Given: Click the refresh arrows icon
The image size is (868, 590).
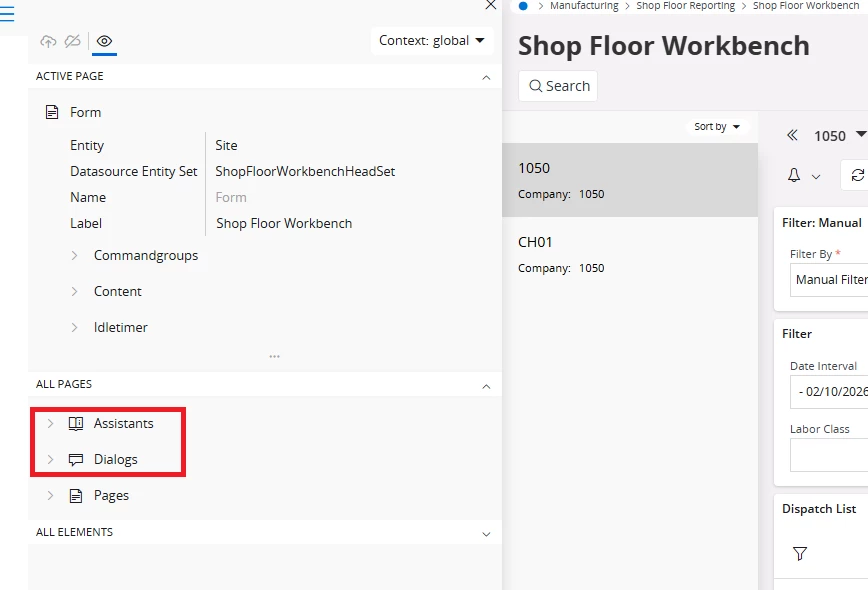Looking at the screenshot, I should coord(857,175).
